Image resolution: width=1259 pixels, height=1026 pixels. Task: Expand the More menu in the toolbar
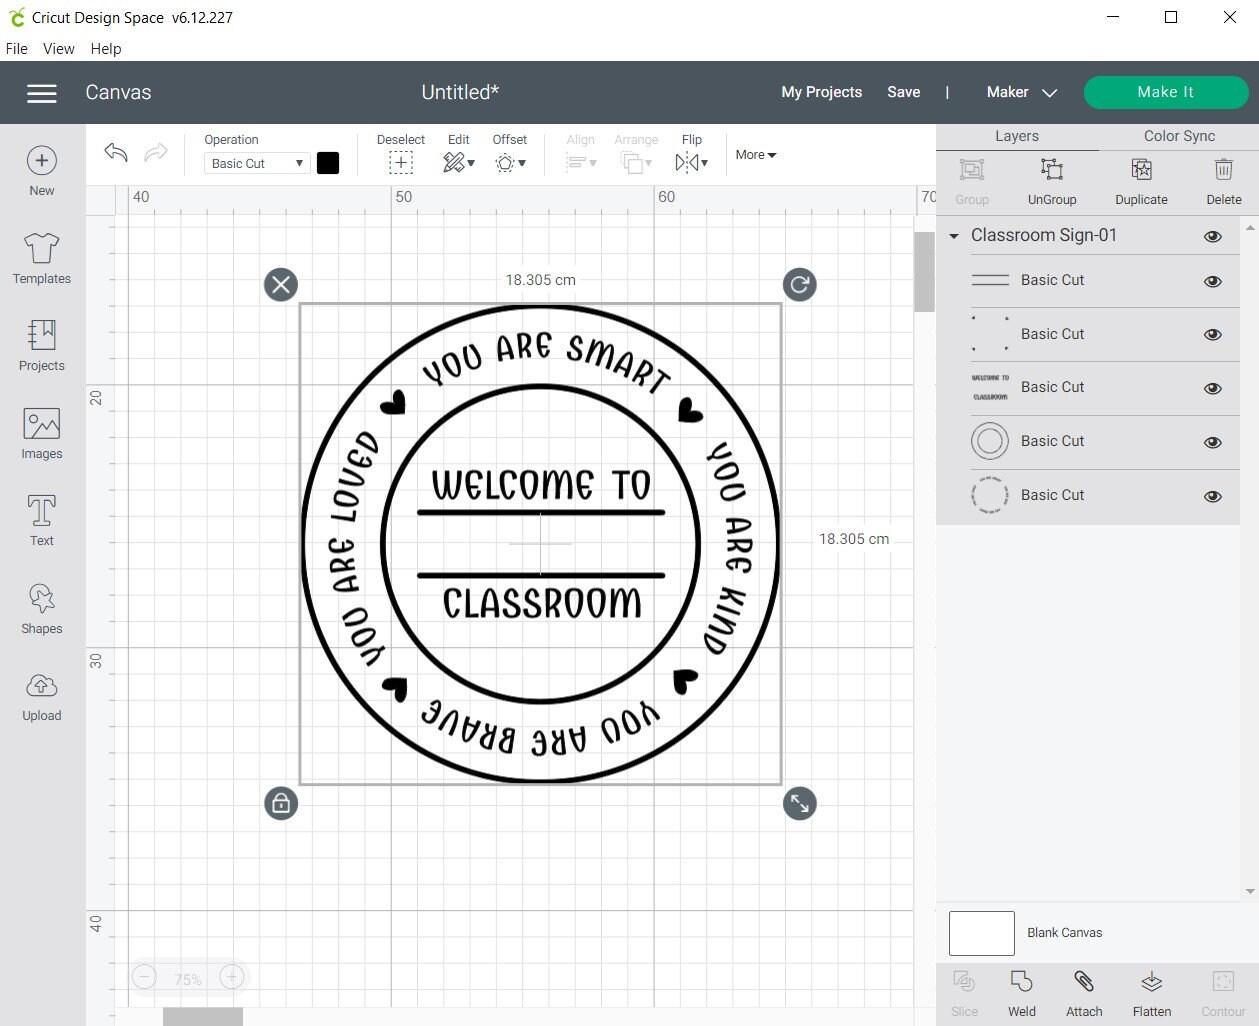click(x=755, y=154)
